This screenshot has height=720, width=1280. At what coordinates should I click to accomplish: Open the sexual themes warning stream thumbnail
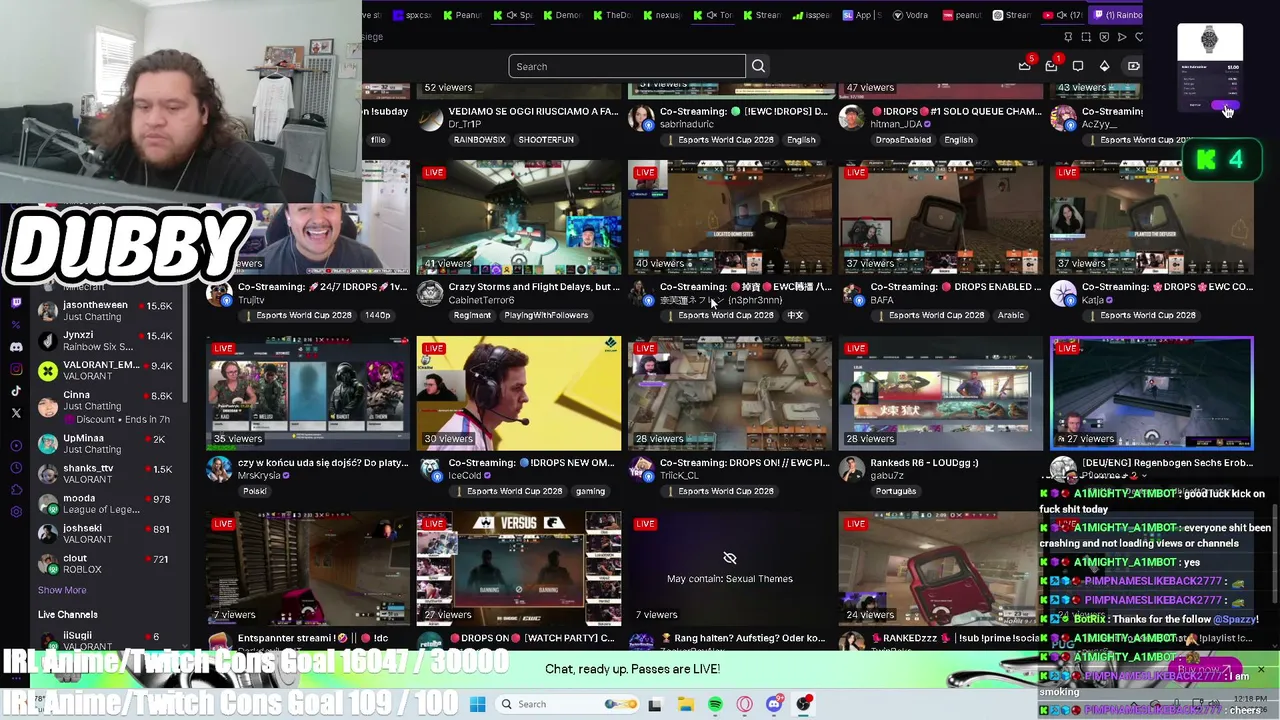pyautogui.click(x=730, y=570)
